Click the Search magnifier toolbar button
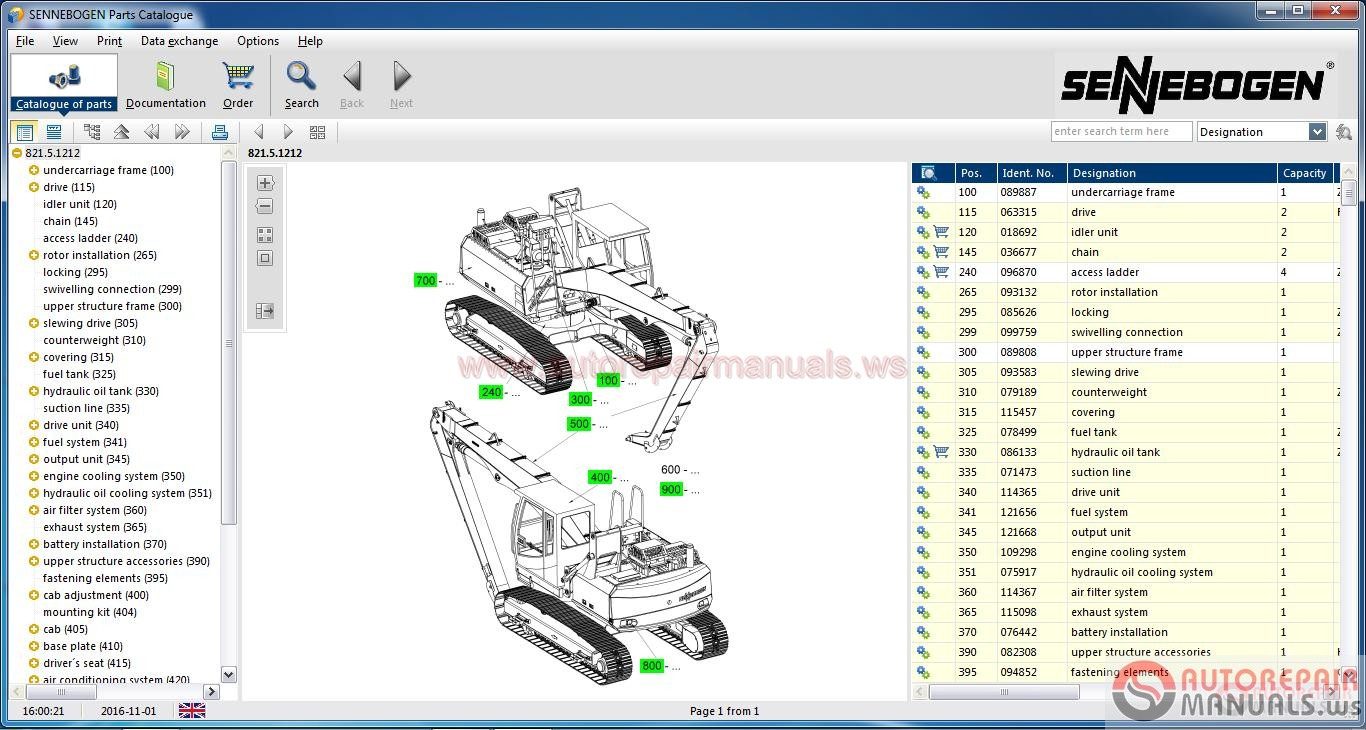The width and height of the screenshot is (1366, 730). coord(301,84)
